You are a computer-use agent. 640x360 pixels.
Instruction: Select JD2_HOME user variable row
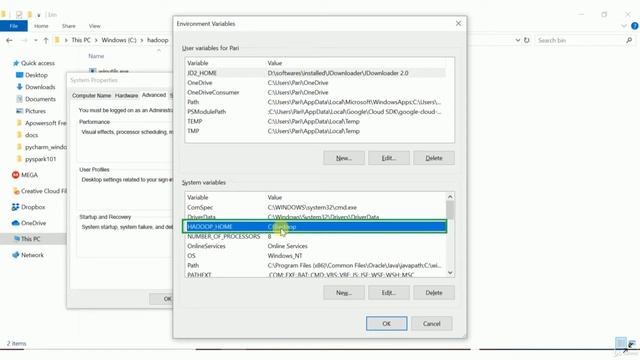point(315,73)
